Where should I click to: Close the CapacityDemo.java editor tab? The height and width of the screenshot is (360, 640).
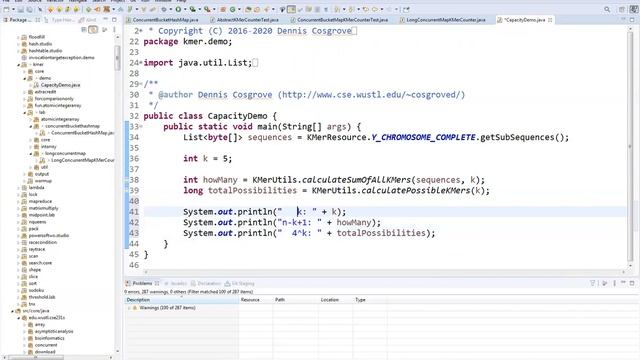(x=550, y=20)
